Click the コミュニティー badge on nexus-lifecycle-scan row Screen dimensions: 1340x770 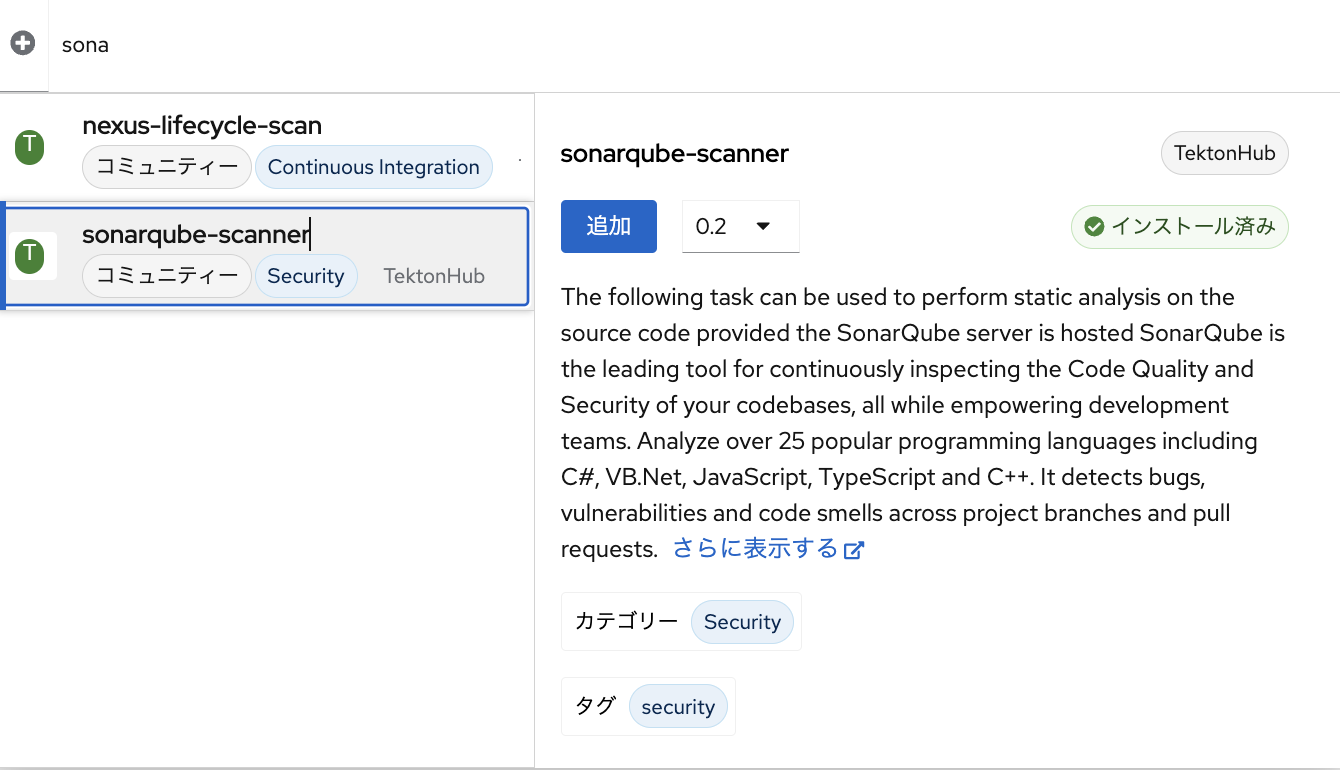[167, 167]
